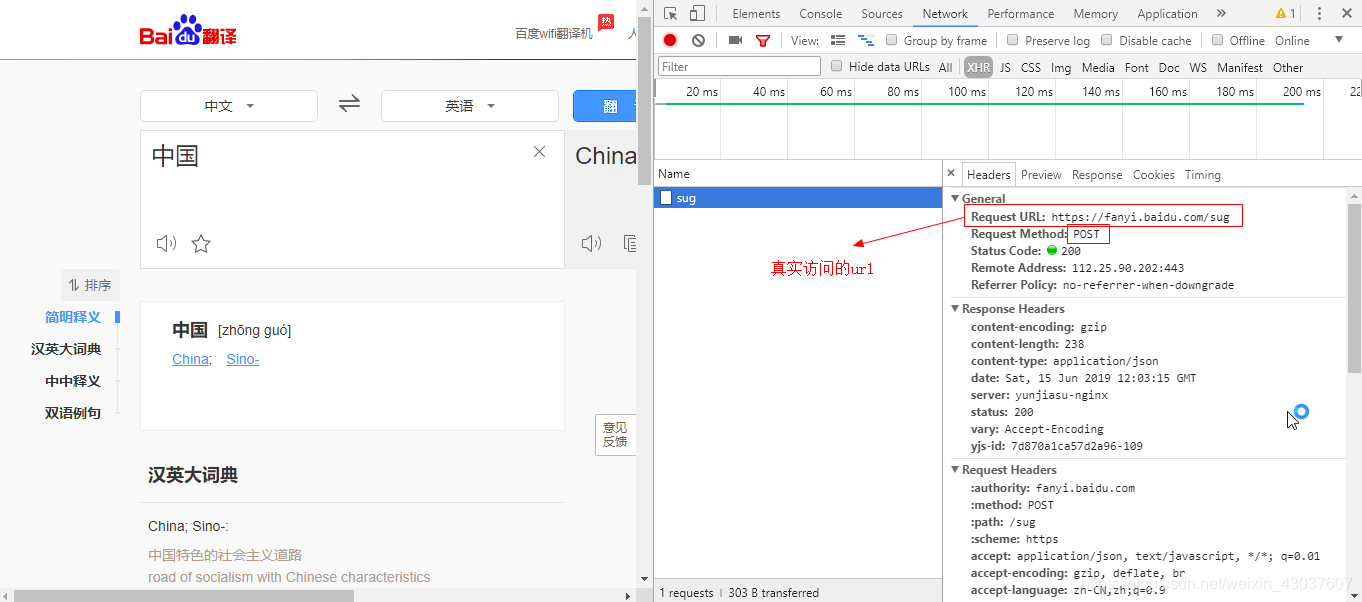The width and height of the screenshot is (1362, 602).
Task: Clear the 中国 input text
Action: click(539, 152)
